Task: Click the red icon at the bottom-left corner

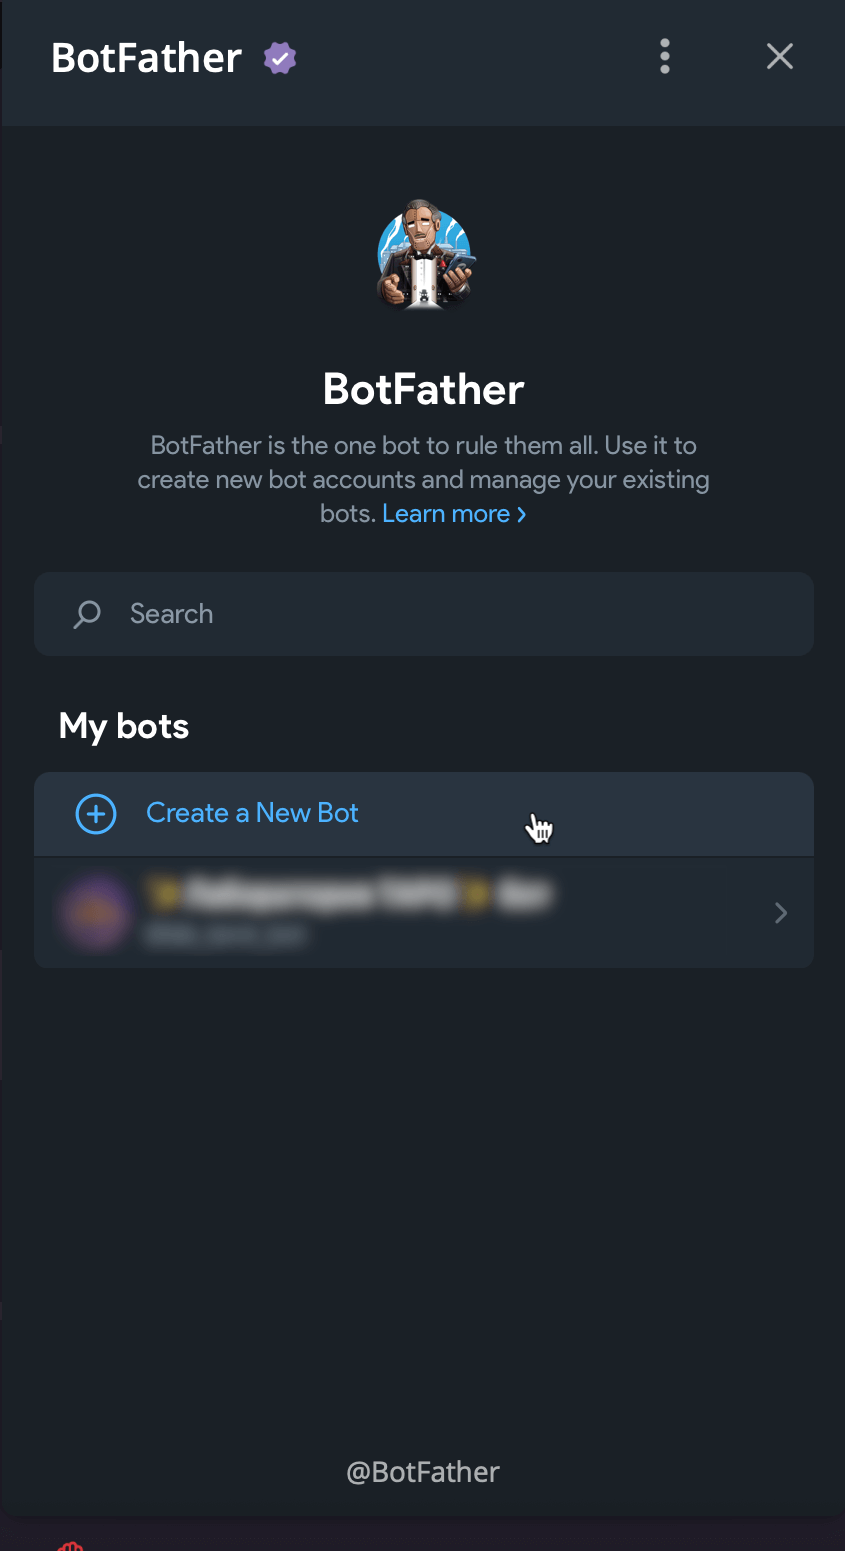Action: (x=70, y=1546)
